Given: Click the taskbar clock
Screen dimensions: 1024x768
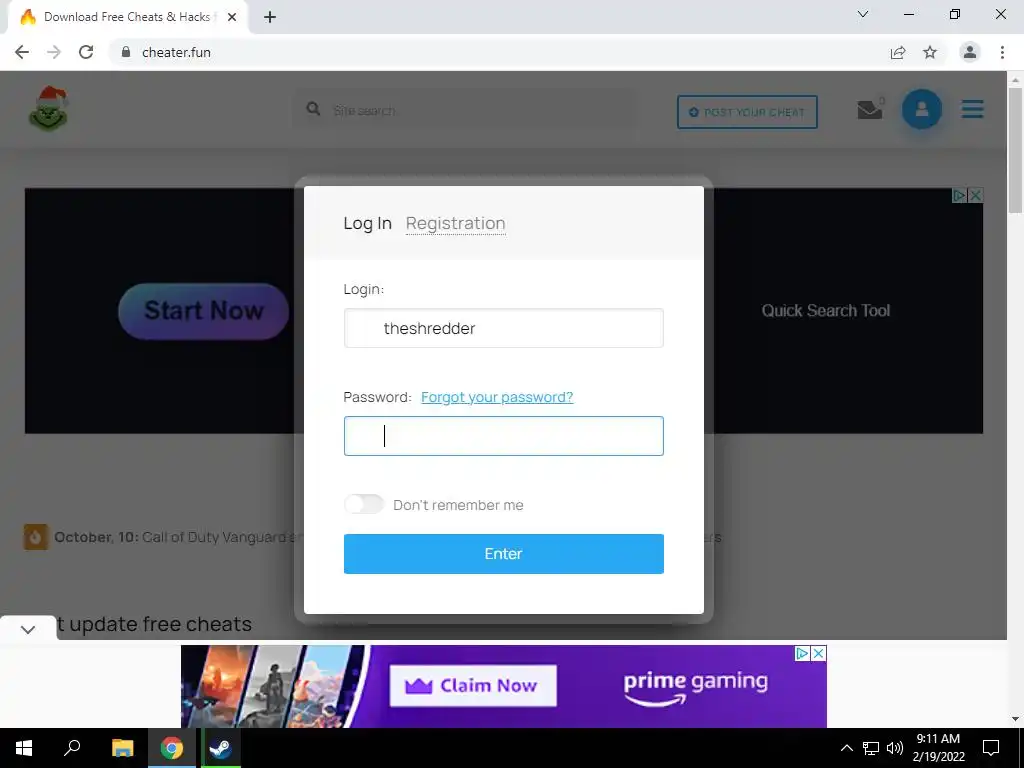Looking at the screenshot, I should [938, 748].
